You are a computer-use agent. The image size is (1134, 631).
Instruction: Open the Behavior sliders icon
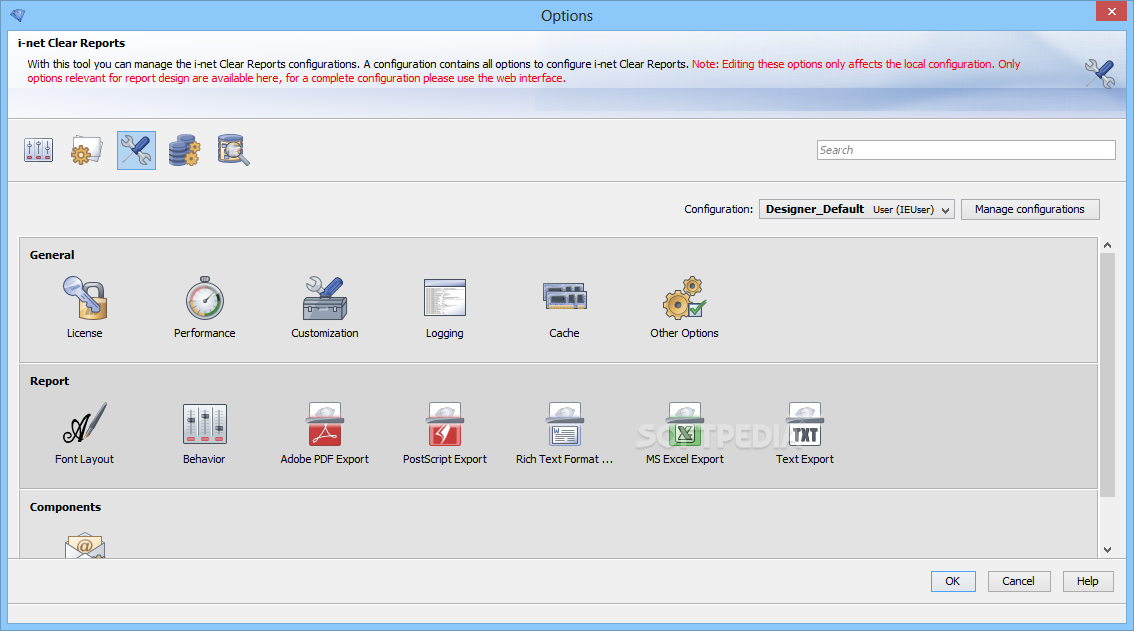click(x=205, y=424)
